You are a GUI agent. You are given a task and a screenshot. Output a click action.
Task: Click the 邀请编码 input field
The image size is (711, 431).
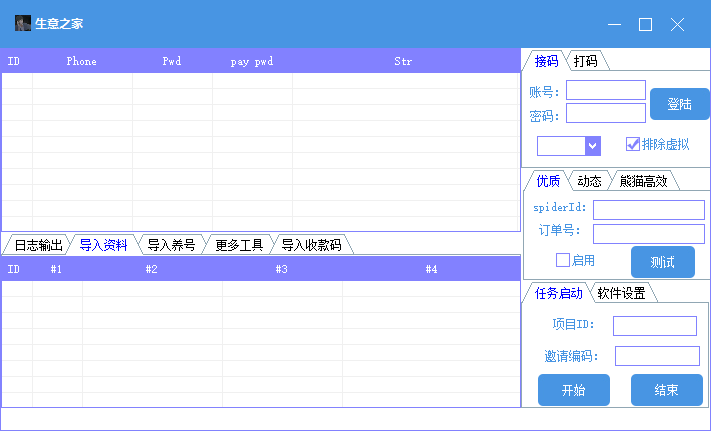pyautogui.click(x=657, y=356)
